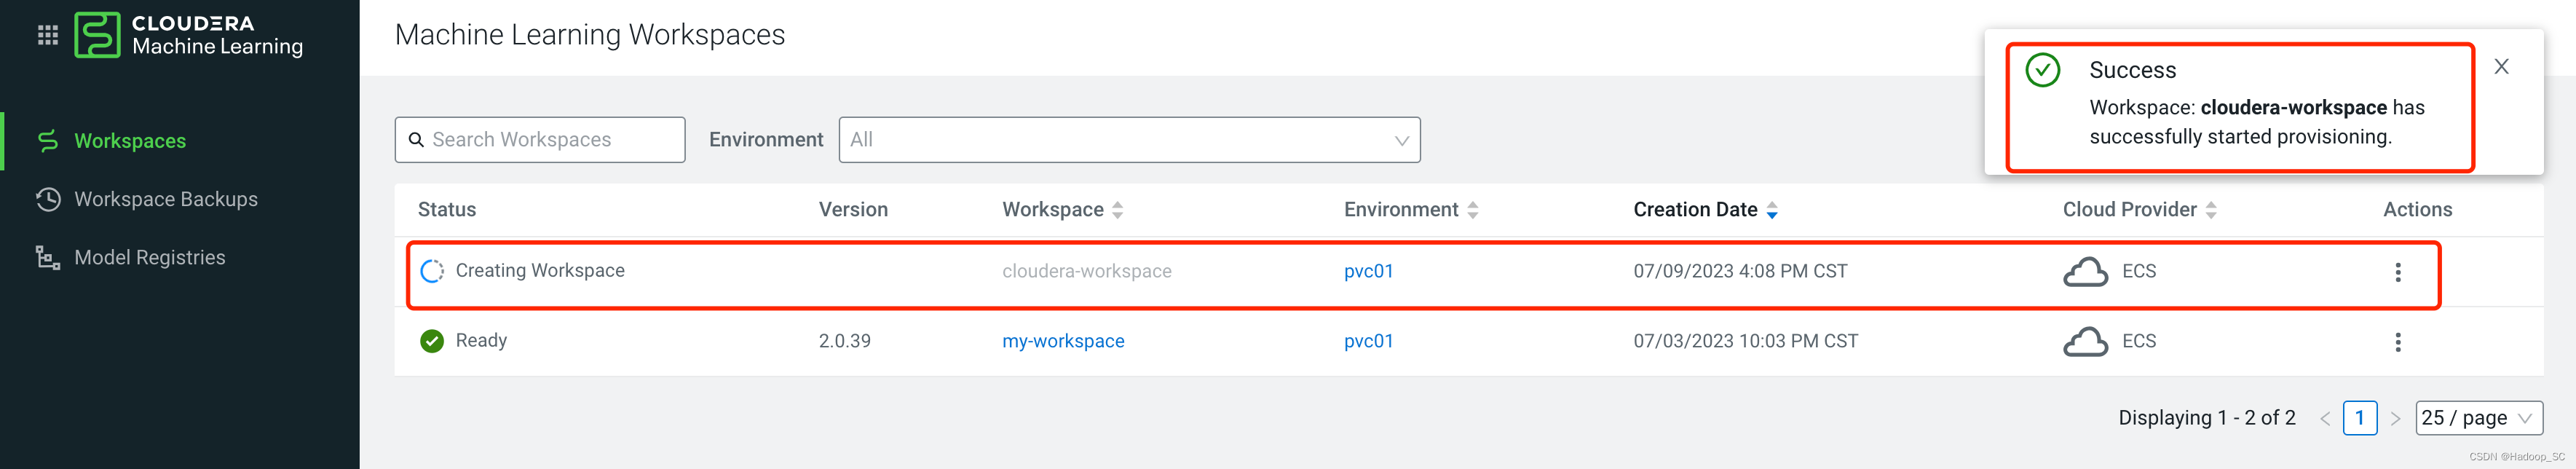The image size is (2576, 469).
Task: Select page 1 in pagination
Action: 2359,418
